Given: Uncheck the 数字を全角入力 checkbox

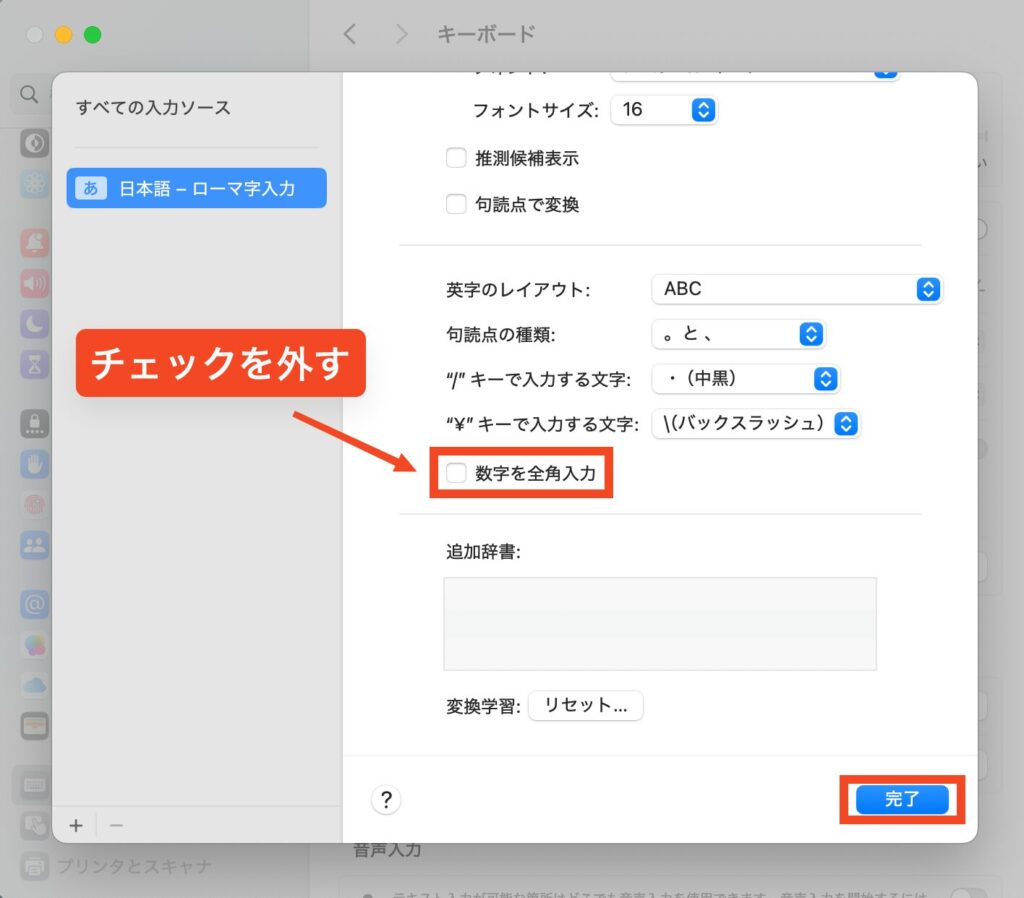Looking at the screenshot, I should [456, 473].
